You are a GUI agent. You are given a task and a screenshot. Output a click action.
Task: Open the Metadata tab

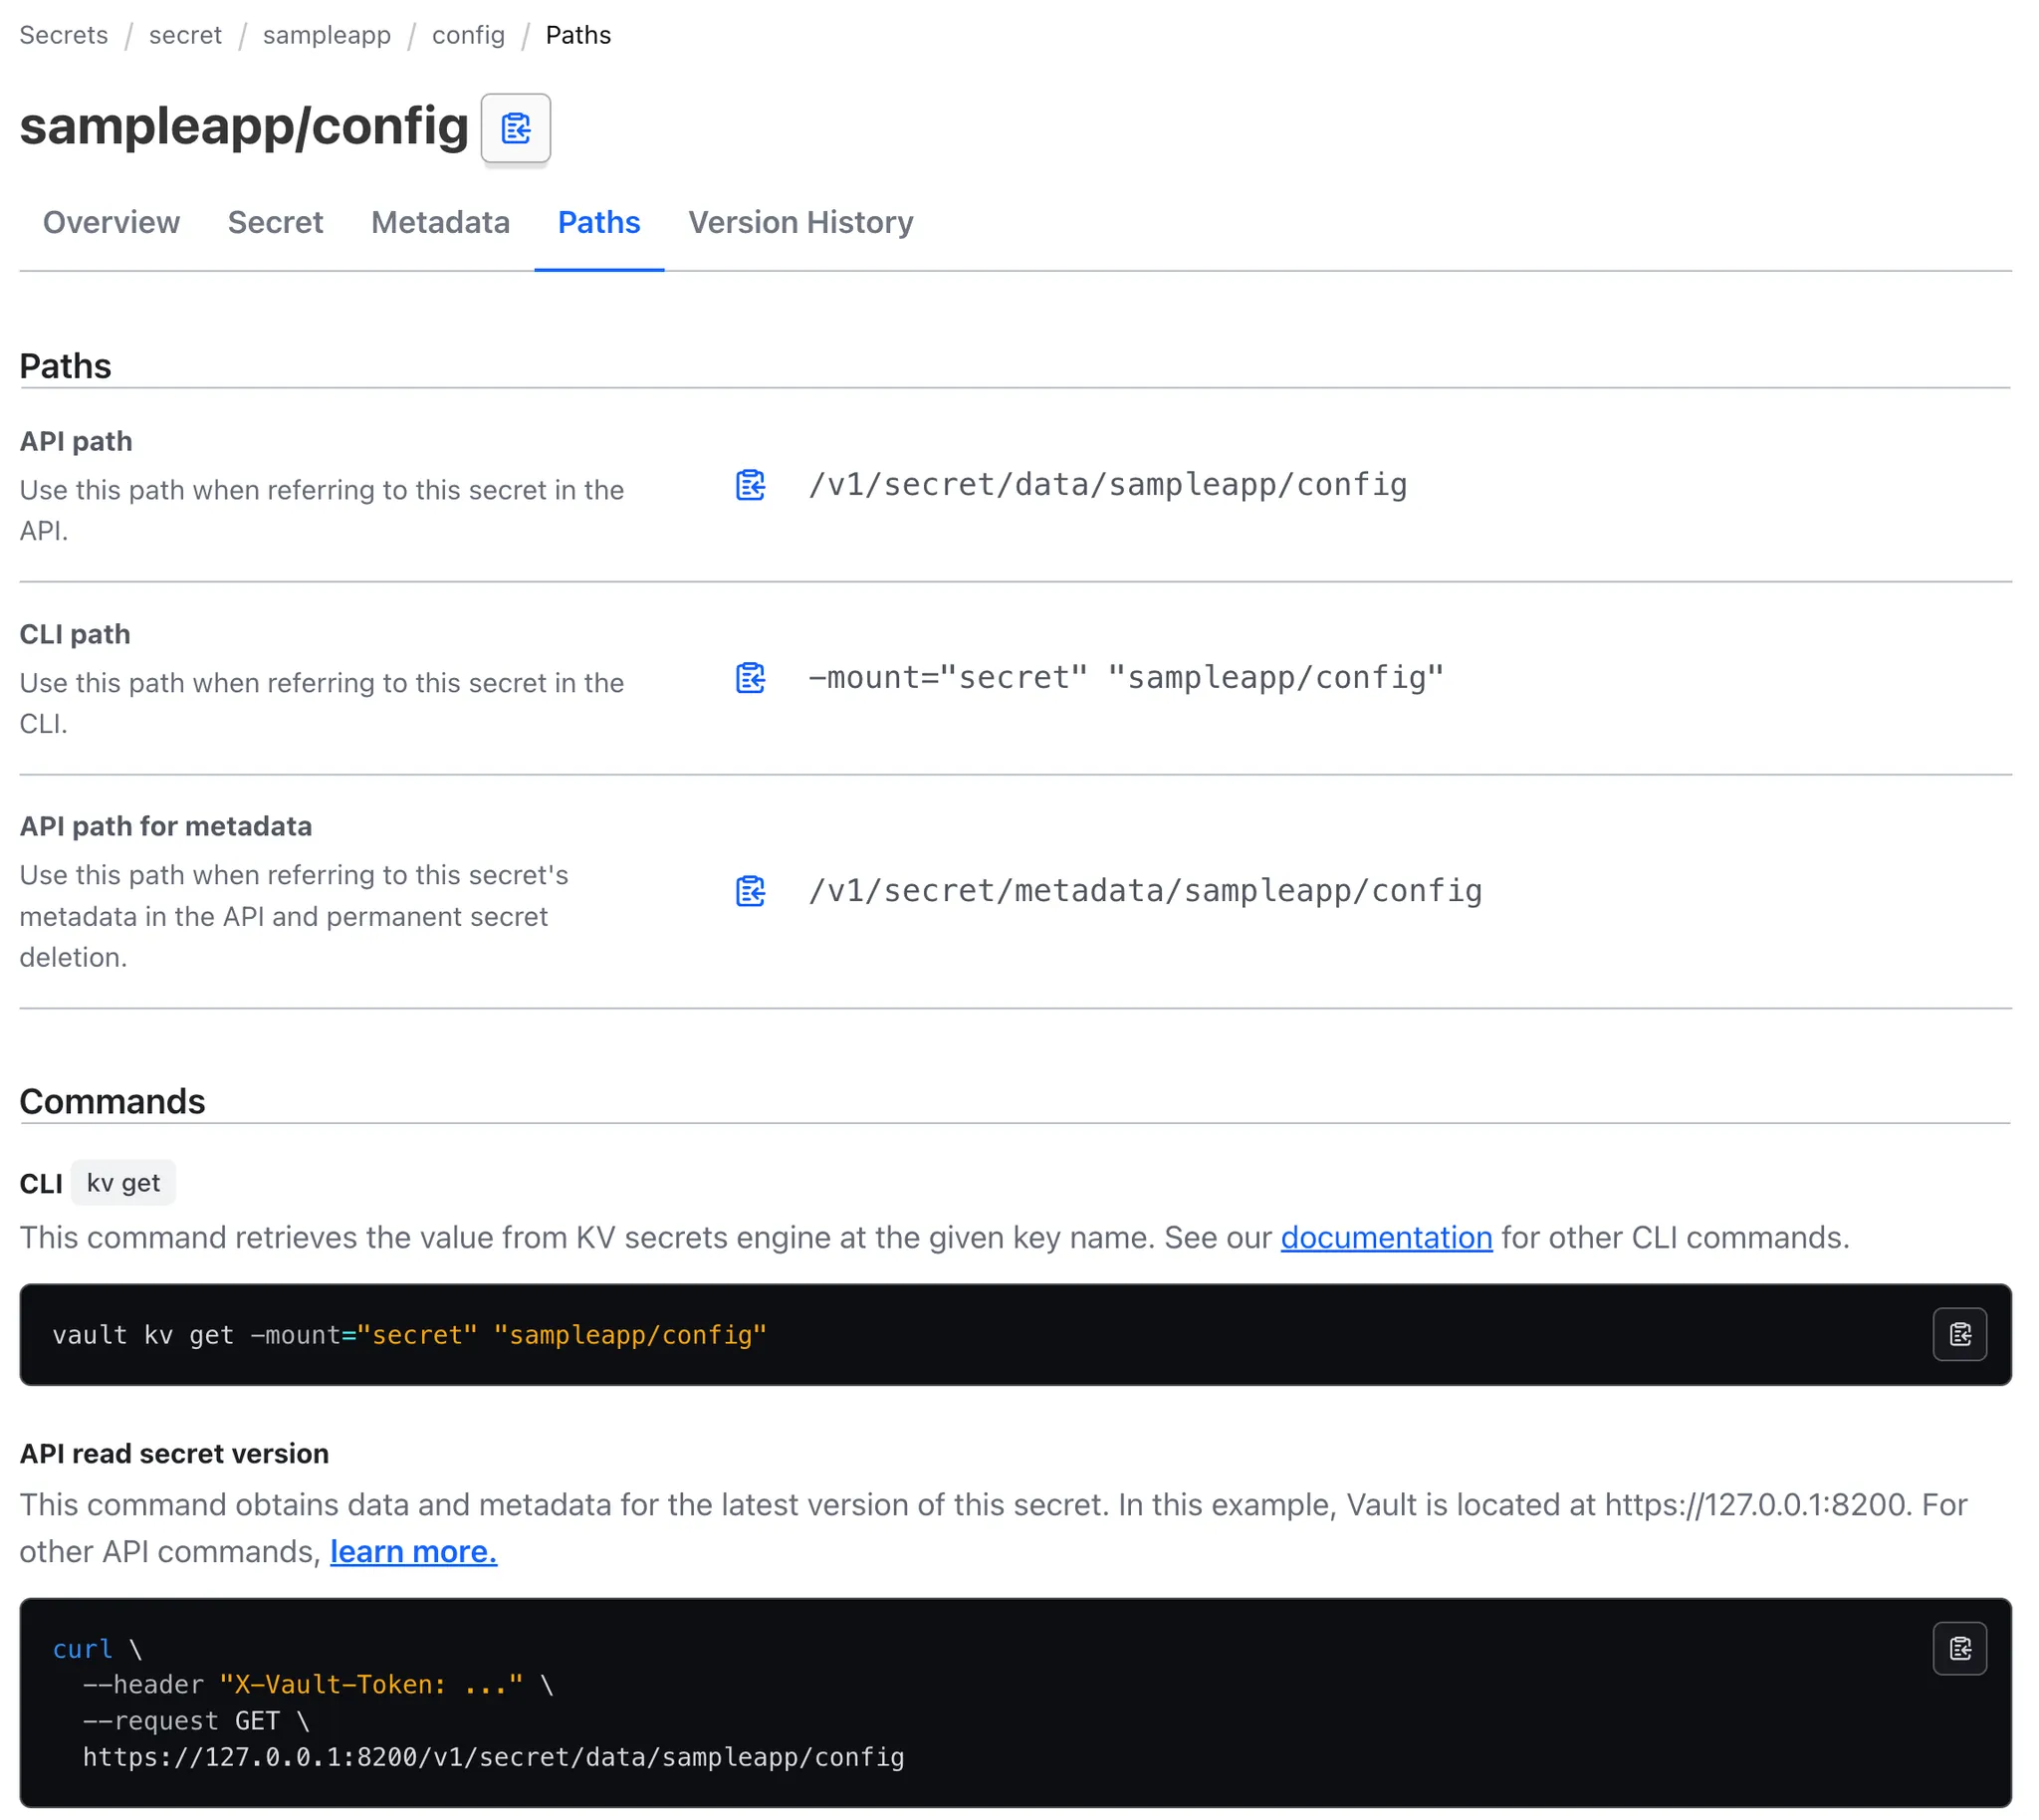pos(440,222)
